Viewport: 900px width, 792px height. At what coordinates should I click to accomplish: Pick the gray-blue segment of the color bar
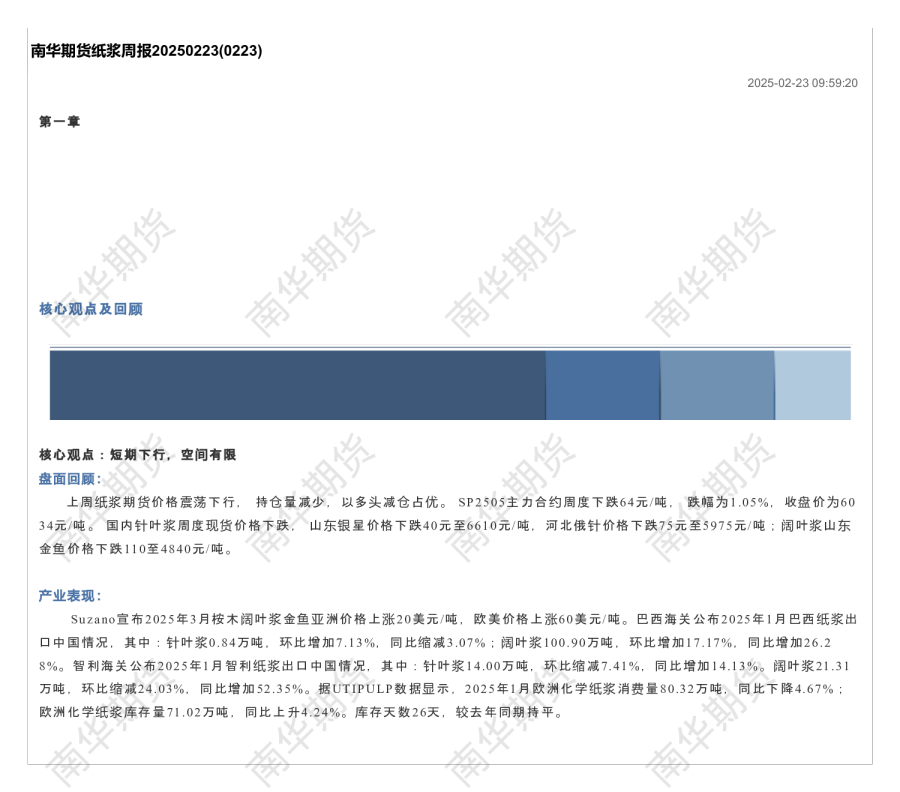pyautogui.click(x=717, y=385)
